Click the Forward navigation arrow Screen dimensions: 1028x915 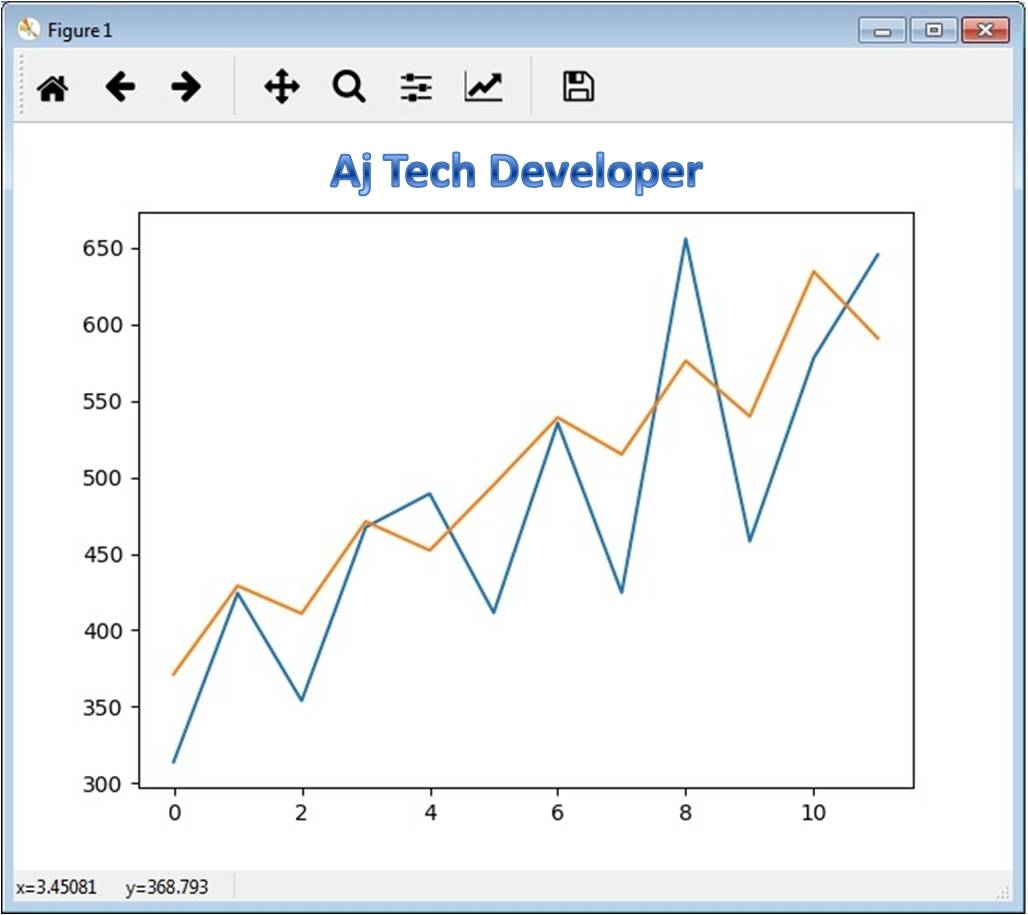click(x=185, y=87)
